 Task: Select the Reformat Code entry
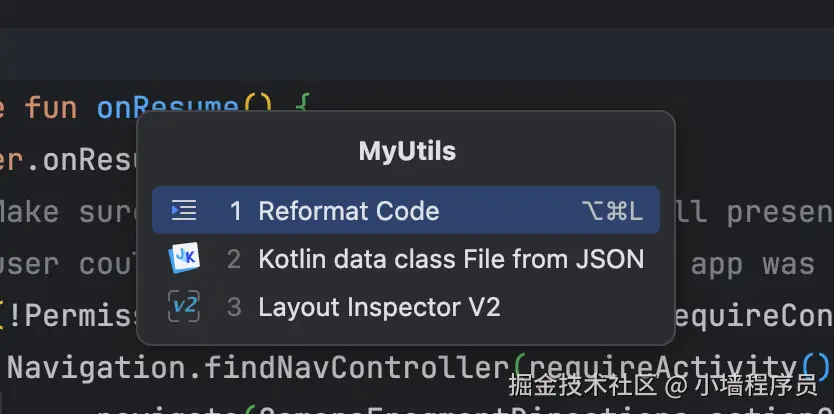click(x=348, y=211)
